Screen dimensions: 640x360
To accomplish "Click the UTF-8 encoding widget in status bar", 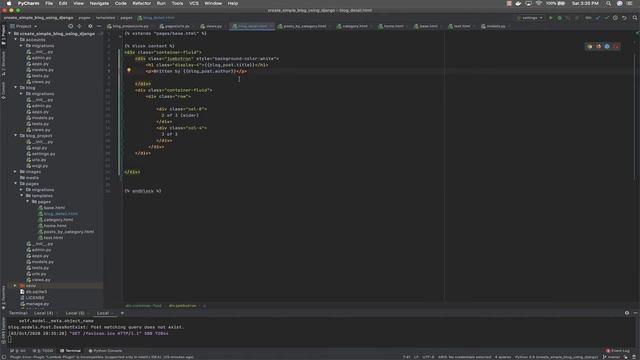I will (x=428, y=357).
